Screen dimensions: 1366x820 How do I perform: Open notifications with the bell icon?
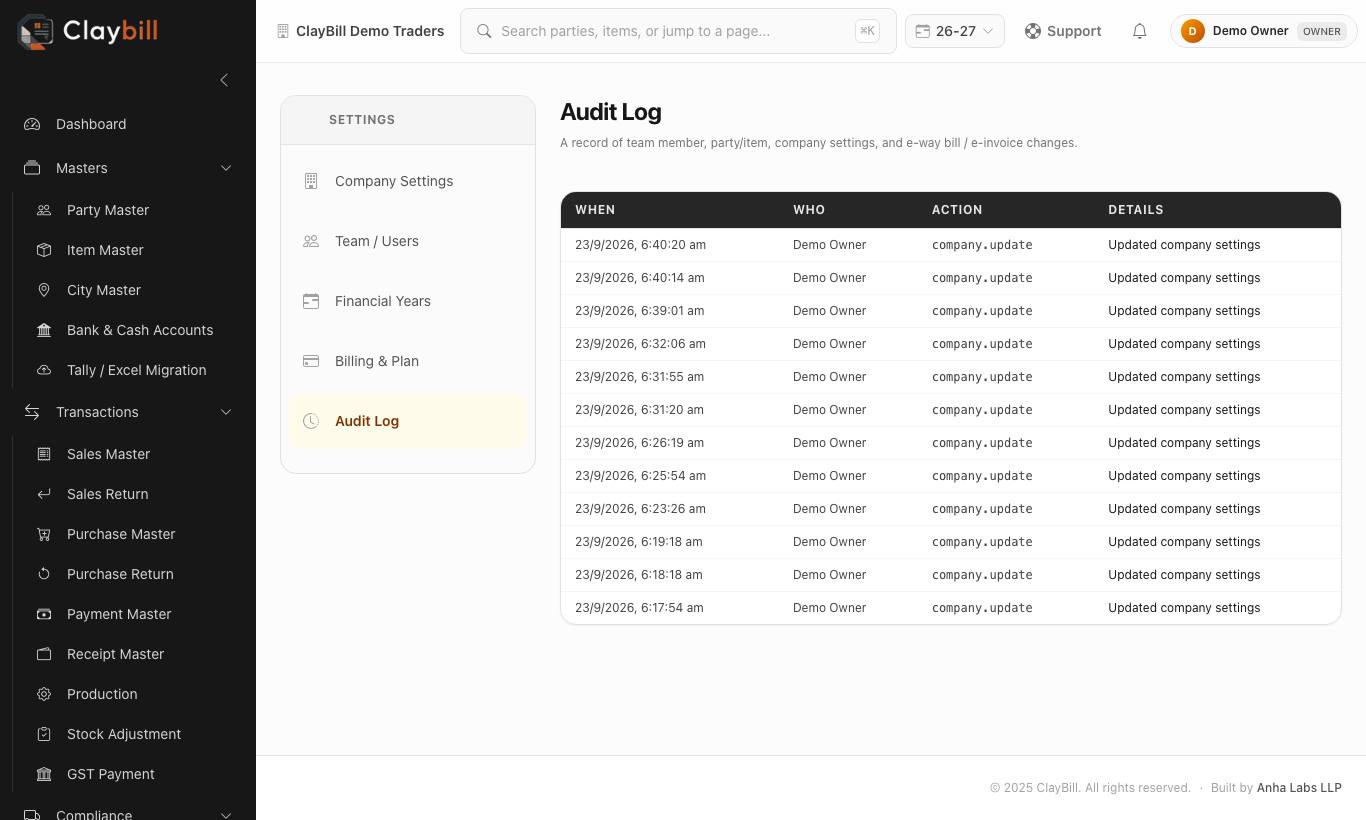[x=1139, y=31]
